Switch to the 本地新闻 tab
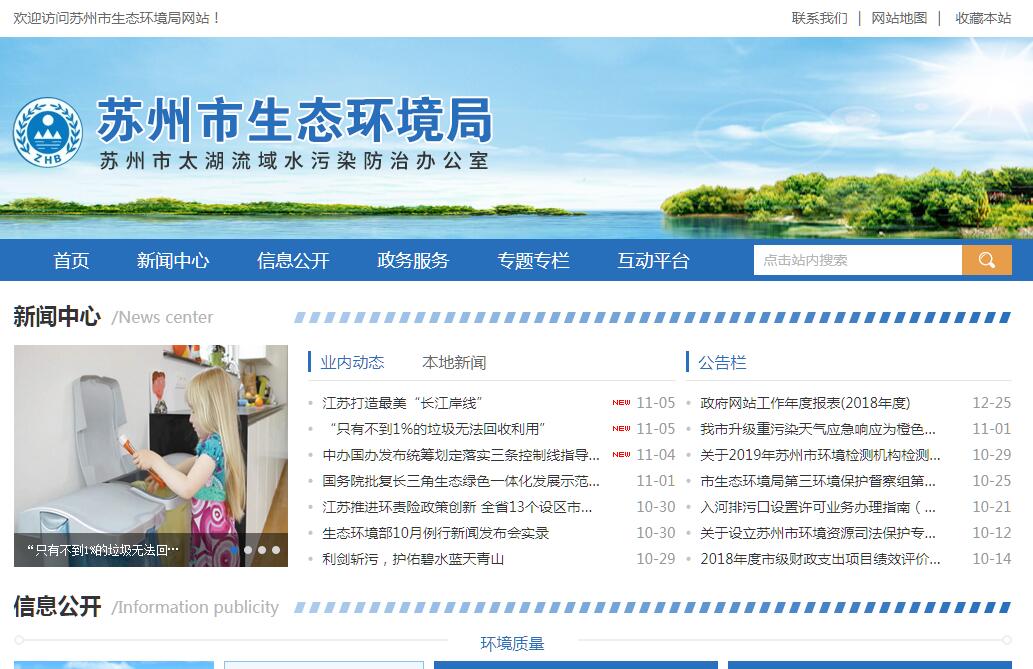Screen dimensions: 1033x669 (453, 362)
